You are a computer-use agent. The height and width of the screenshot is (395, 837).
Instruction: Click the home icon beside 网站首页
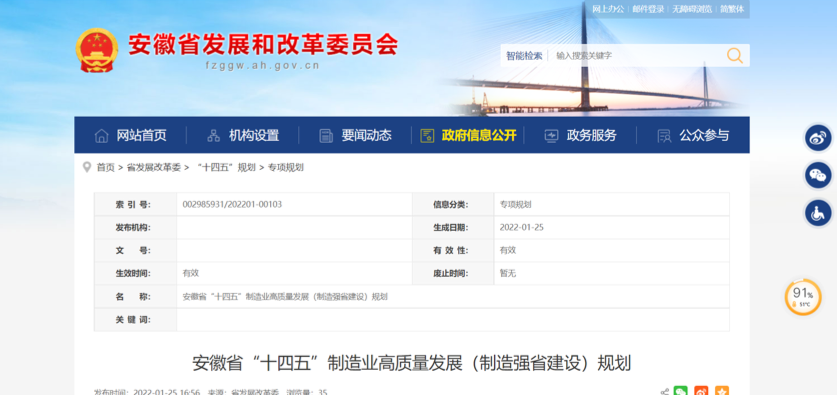[101, 136]
